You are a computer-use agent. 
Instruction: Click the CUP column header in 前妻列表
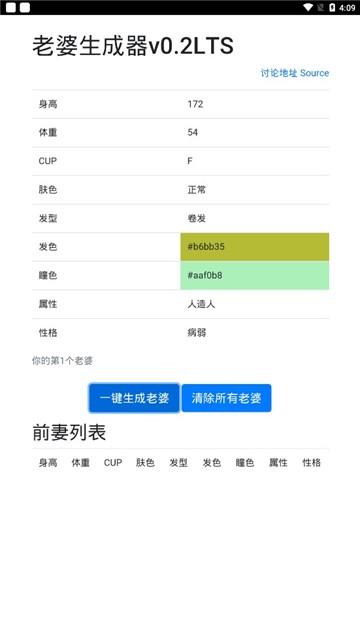coord(113,462)
